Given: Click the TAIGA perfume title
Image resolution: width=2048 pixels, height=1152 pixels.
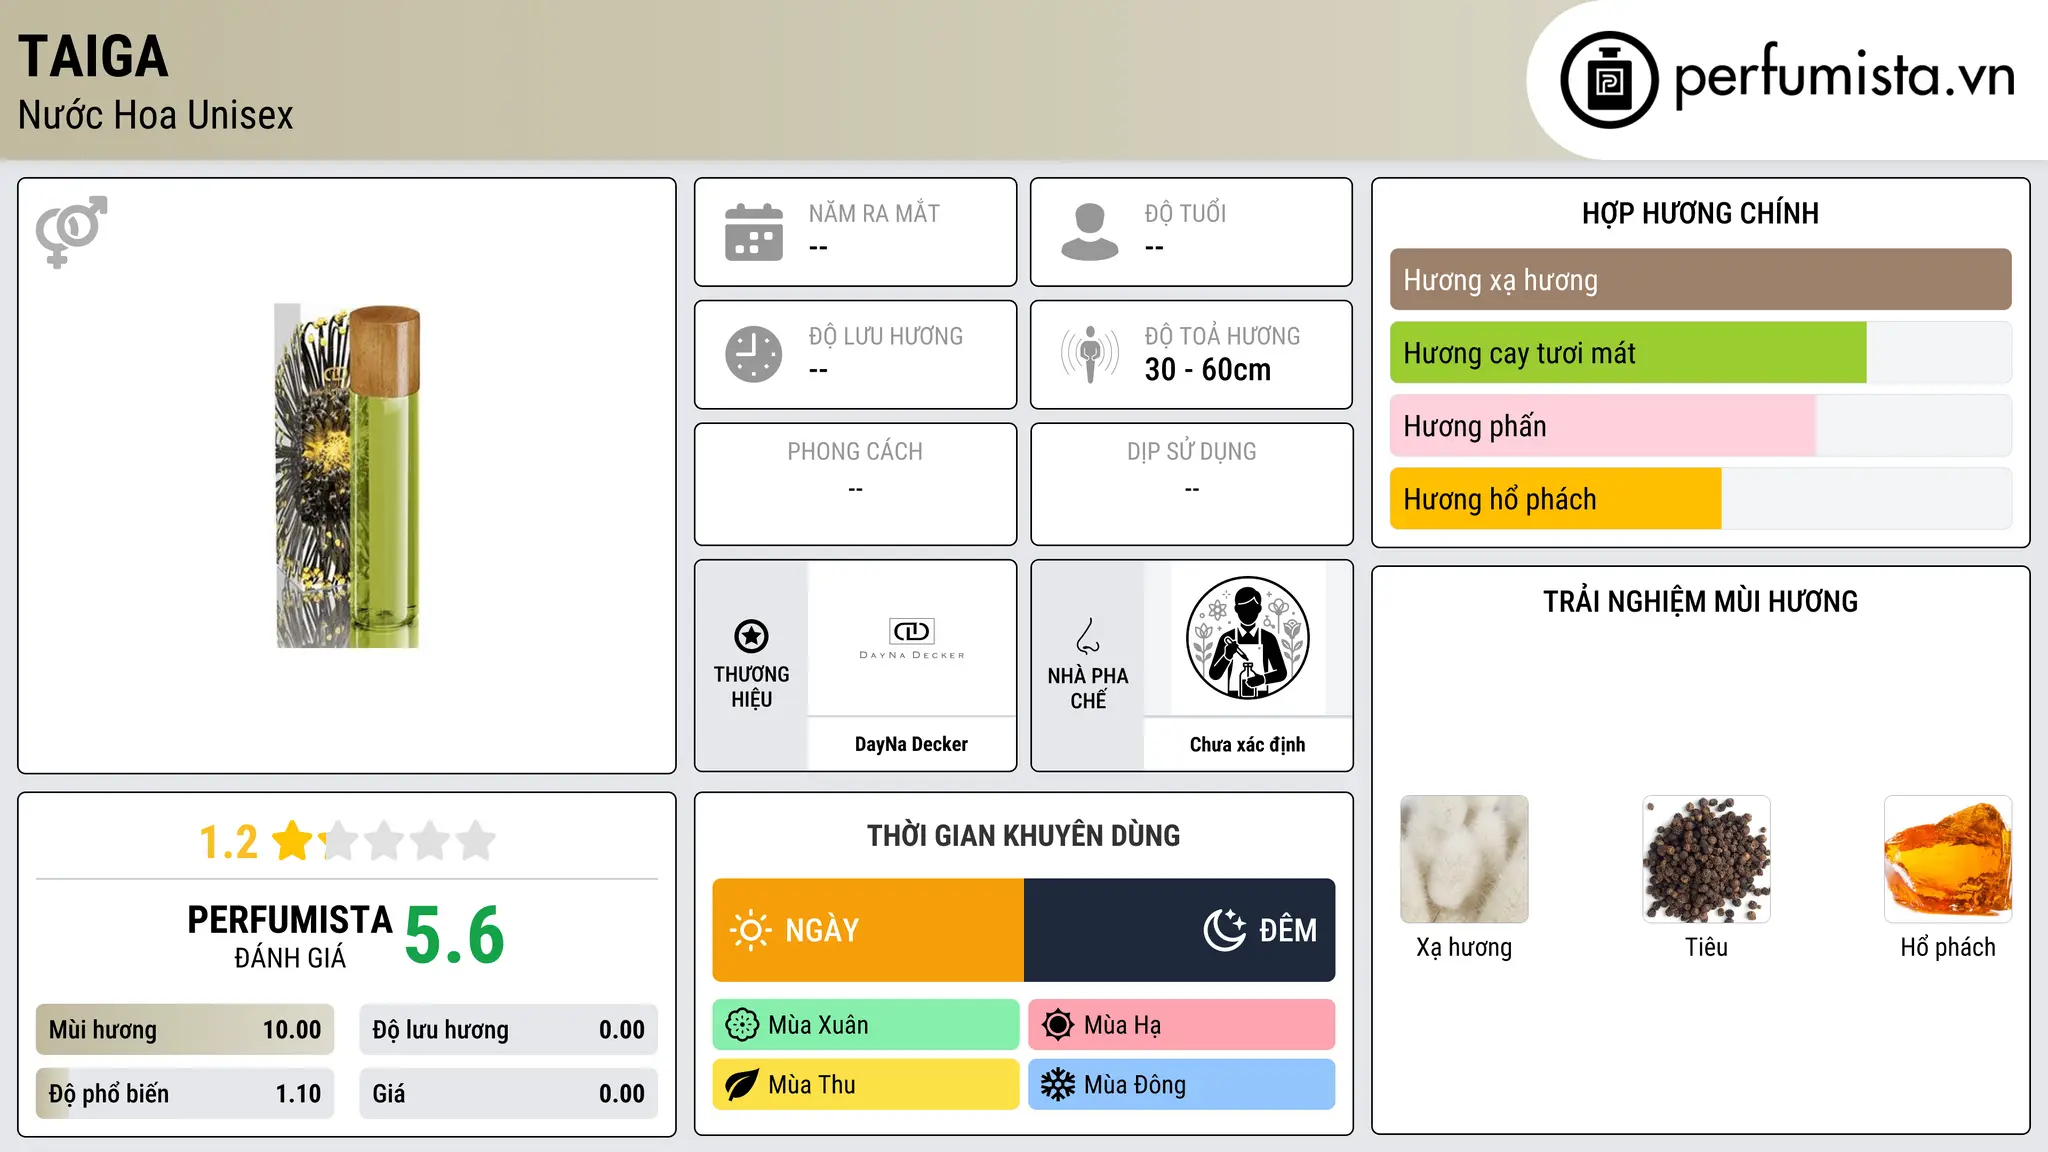Looking at the screenshot, I should 93,56.
